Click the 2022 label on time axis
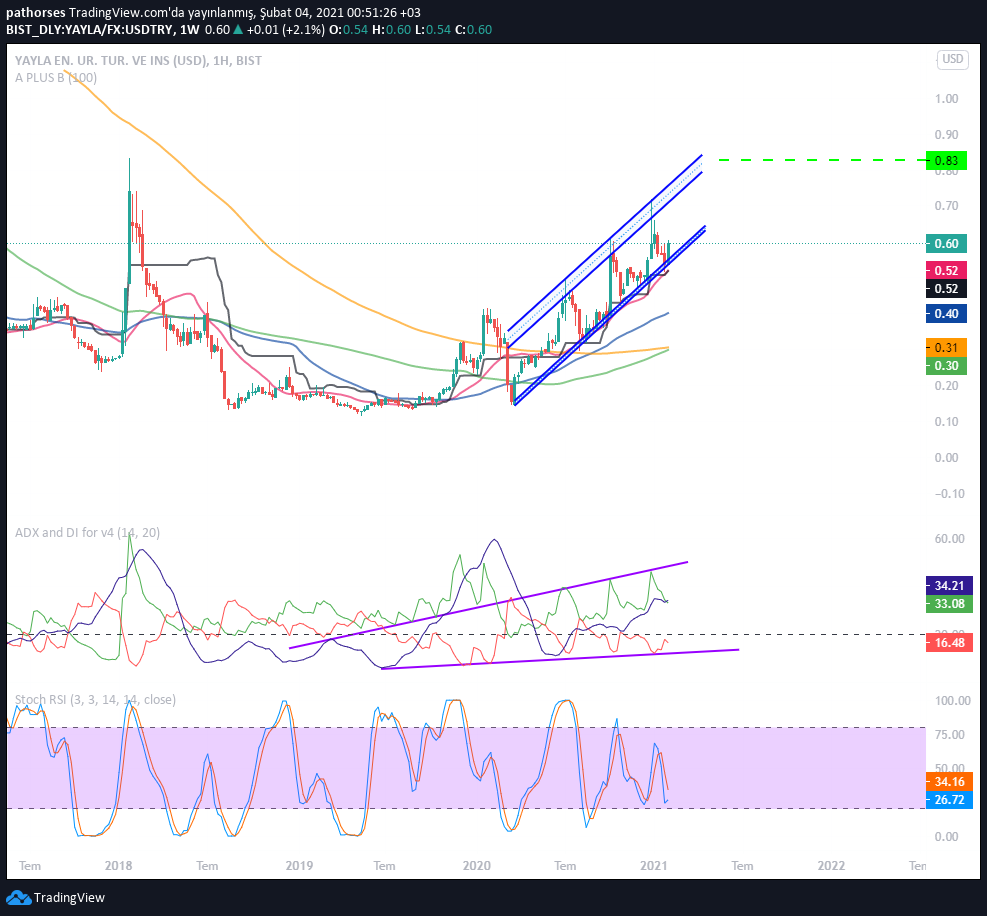Viewport: 987px width, 916px height. click(831, 866)
